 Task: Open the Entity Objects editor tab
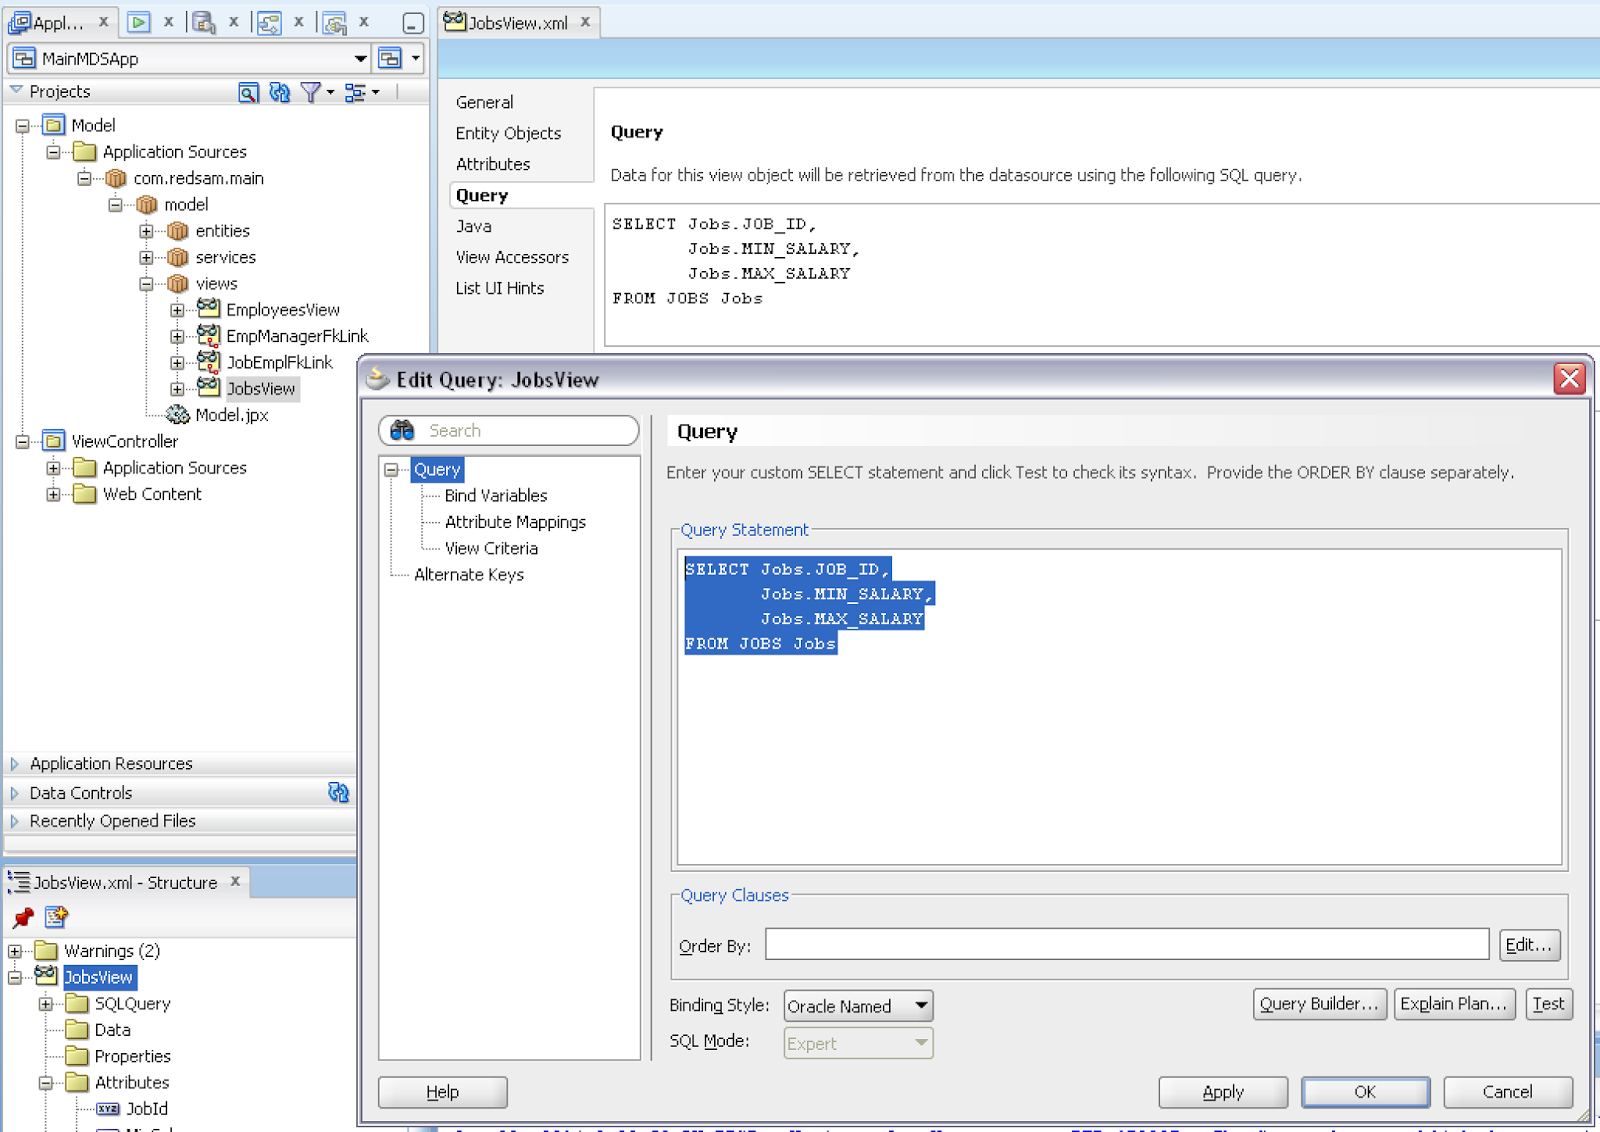coord(508,133)
